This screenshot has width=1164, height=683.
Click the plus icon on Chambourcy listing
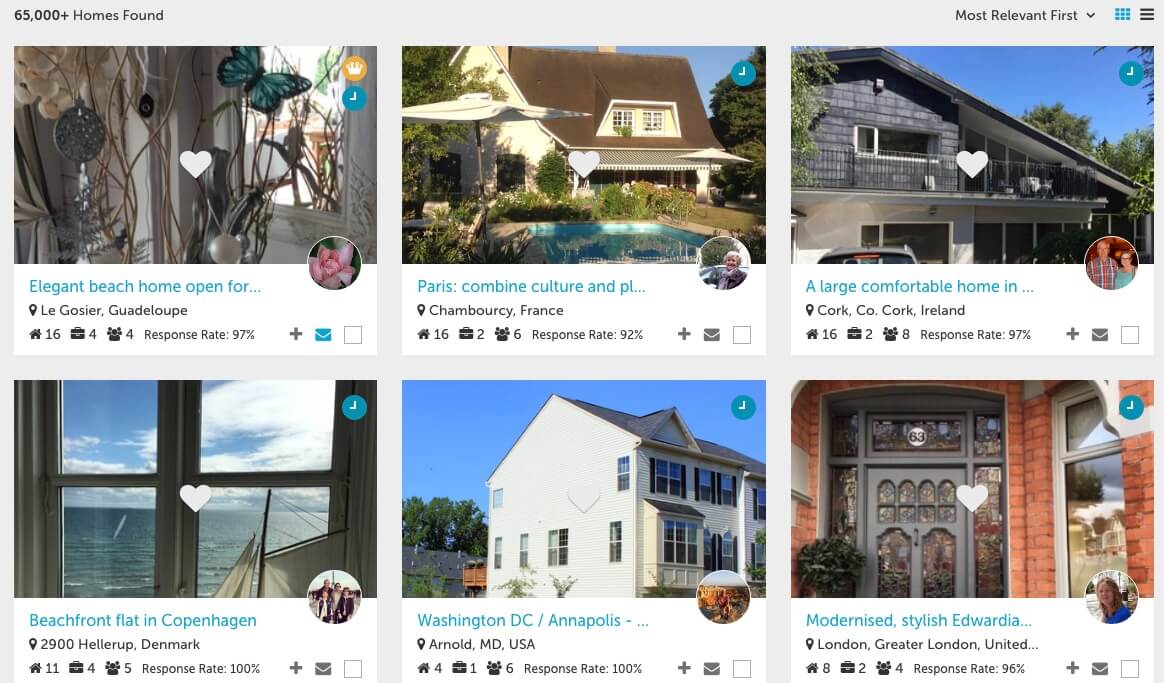684,334
